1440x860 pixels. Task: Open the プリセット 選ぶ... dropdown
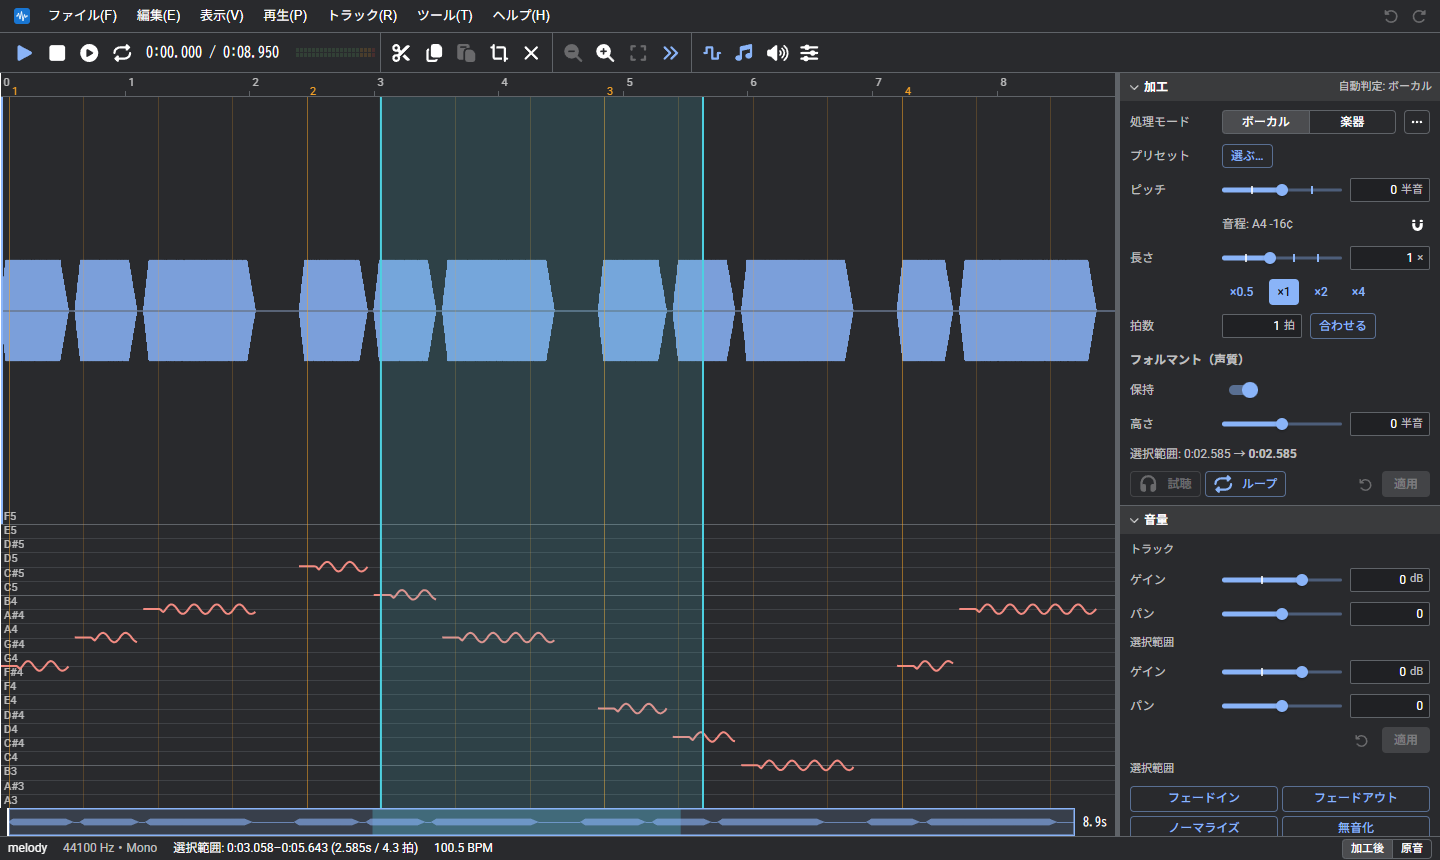point(1247,156)
